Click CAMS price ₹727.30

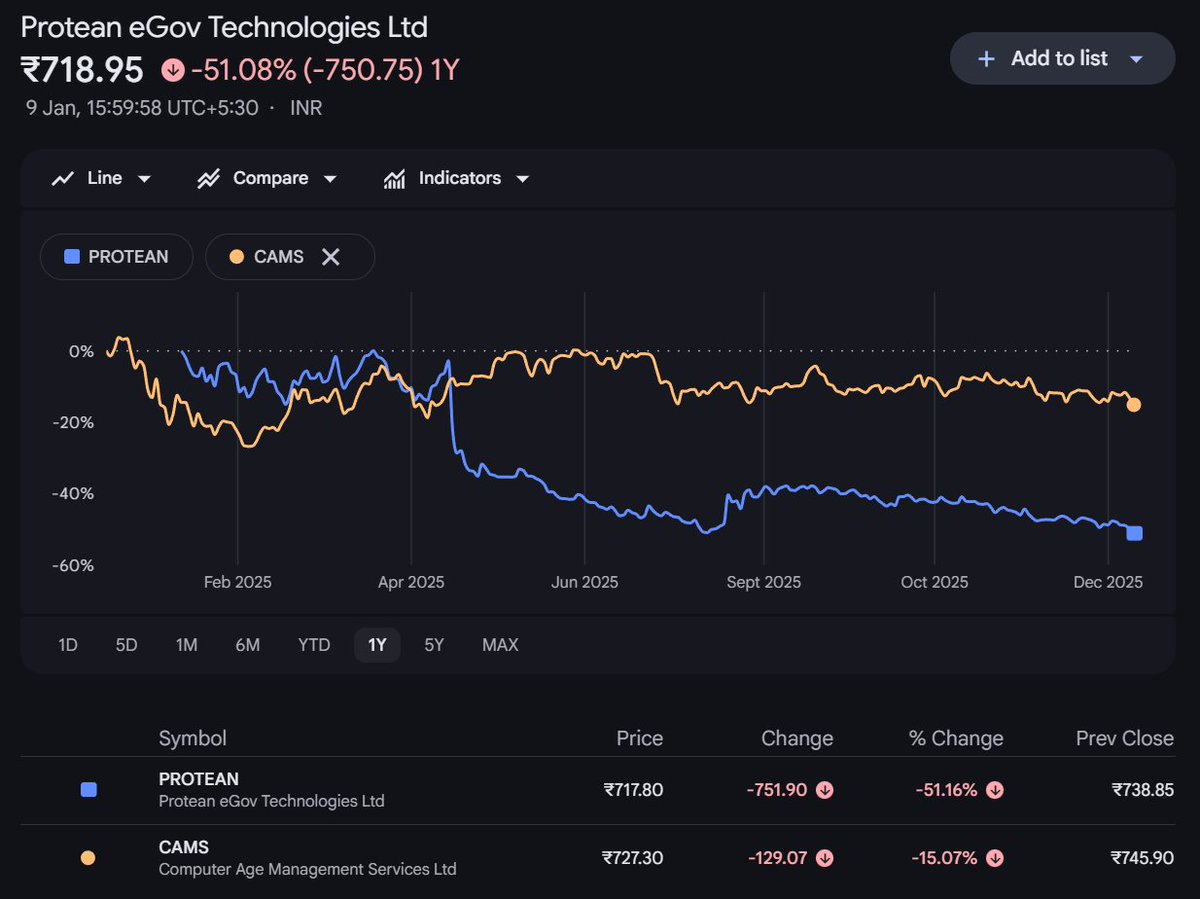coord(633,858)
